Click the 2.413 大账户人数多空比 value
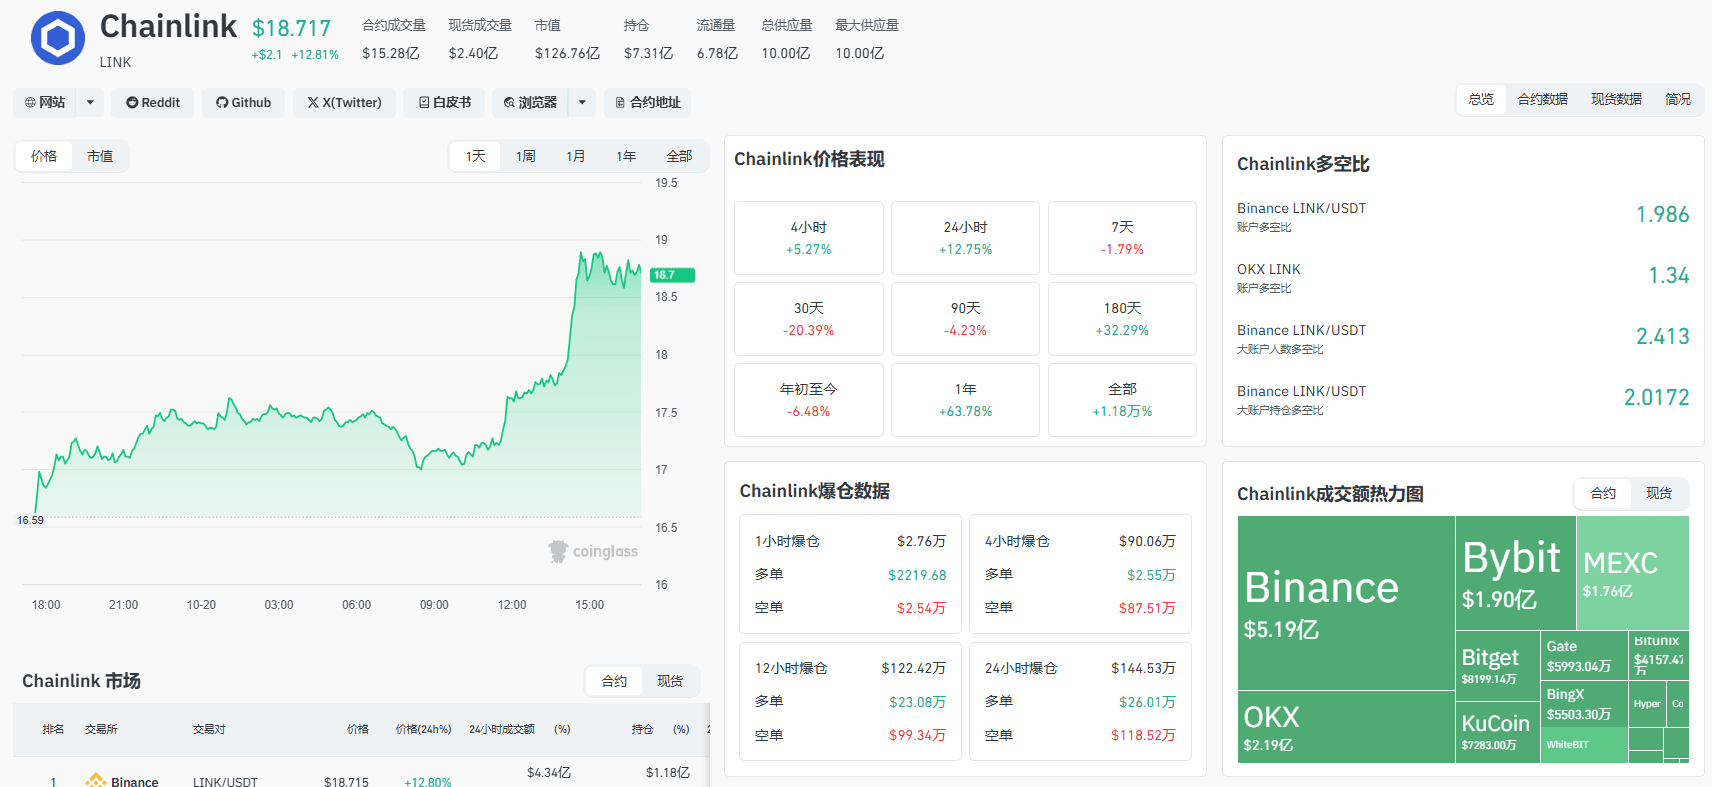Image resolution: width=1712 pixels, height=787 pixels. point(1662,336)
